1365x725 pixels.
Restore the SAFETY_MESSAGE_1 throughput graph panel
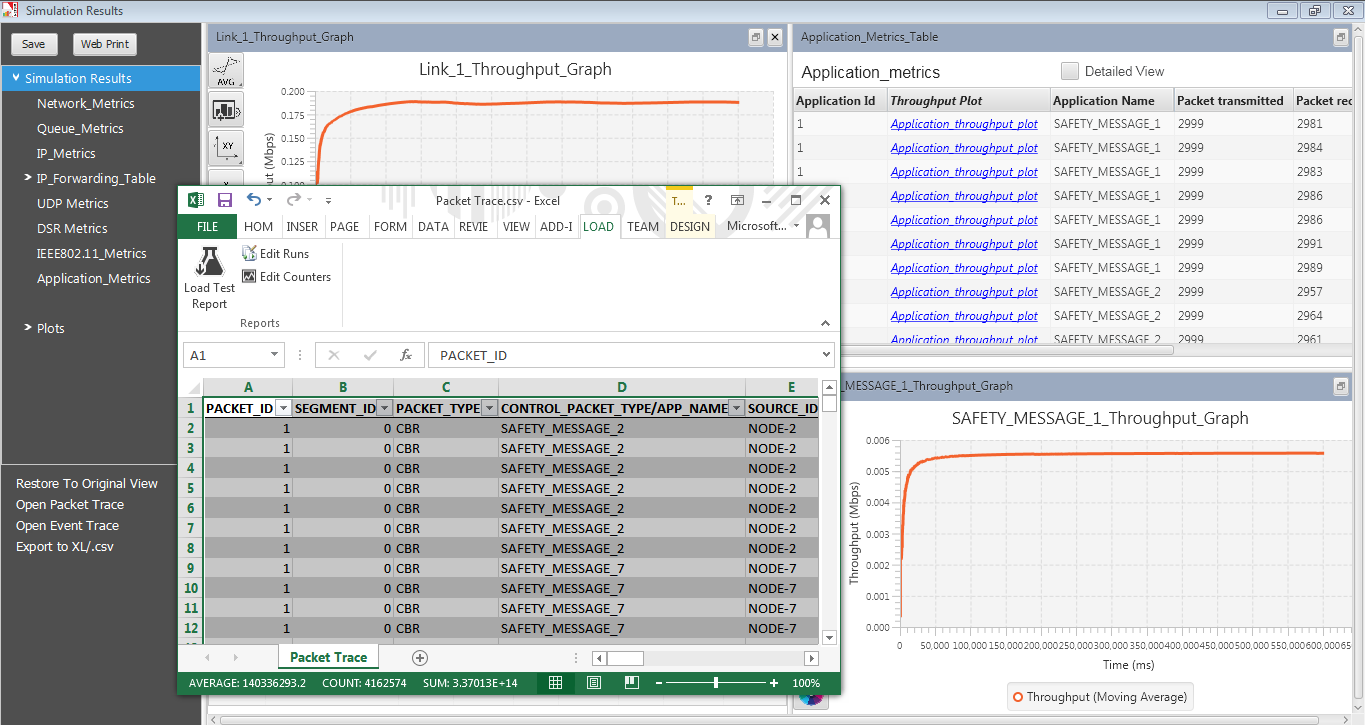click(1341, 386)
